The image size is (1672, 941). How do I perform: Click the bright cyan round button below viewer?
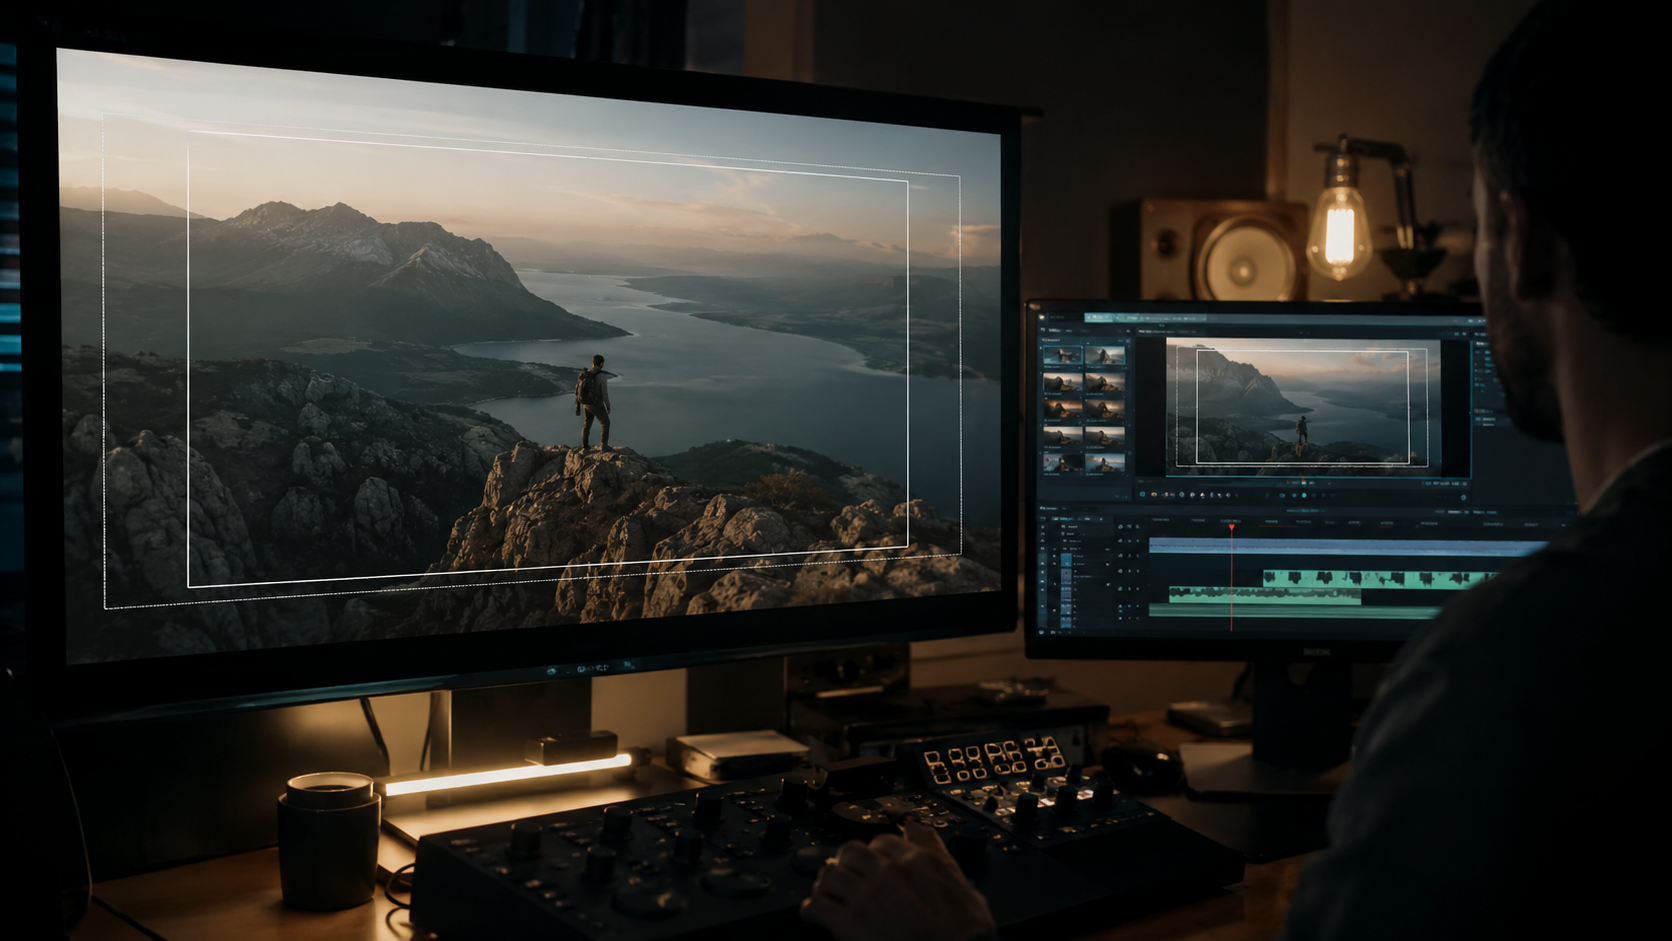(x=1304, y=495)
